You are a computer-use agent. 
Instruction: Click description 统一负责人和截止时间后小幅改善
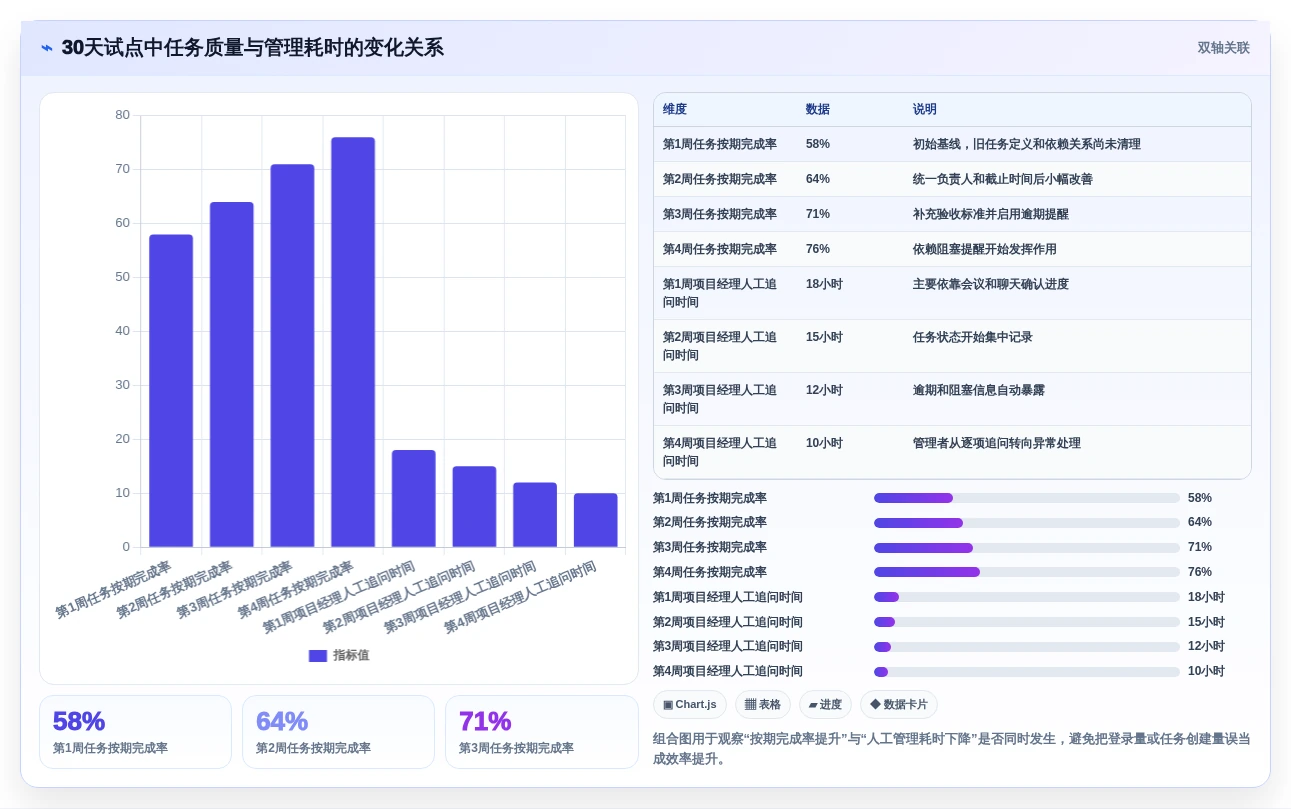click(1003, 179)
